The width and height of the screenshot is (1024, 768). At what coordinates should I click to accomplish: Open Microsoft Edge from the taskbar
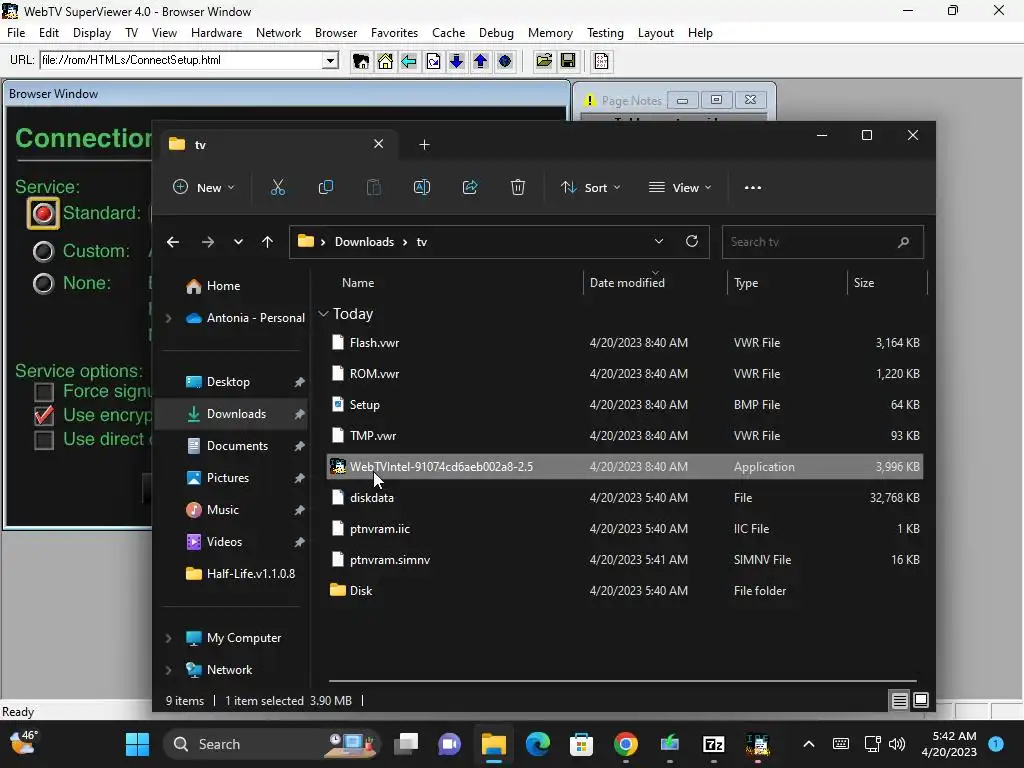537,744
